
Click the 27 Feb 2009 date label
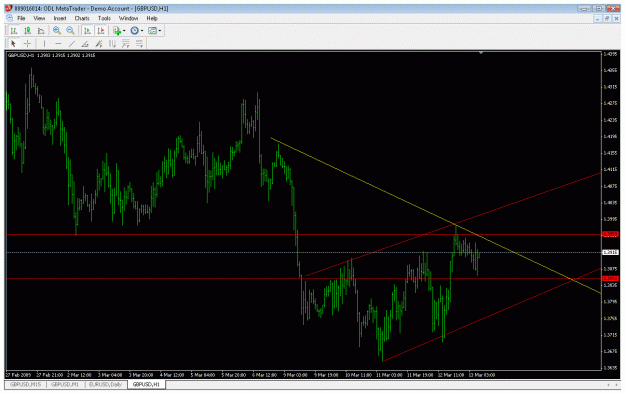click(x=18, y=375)
